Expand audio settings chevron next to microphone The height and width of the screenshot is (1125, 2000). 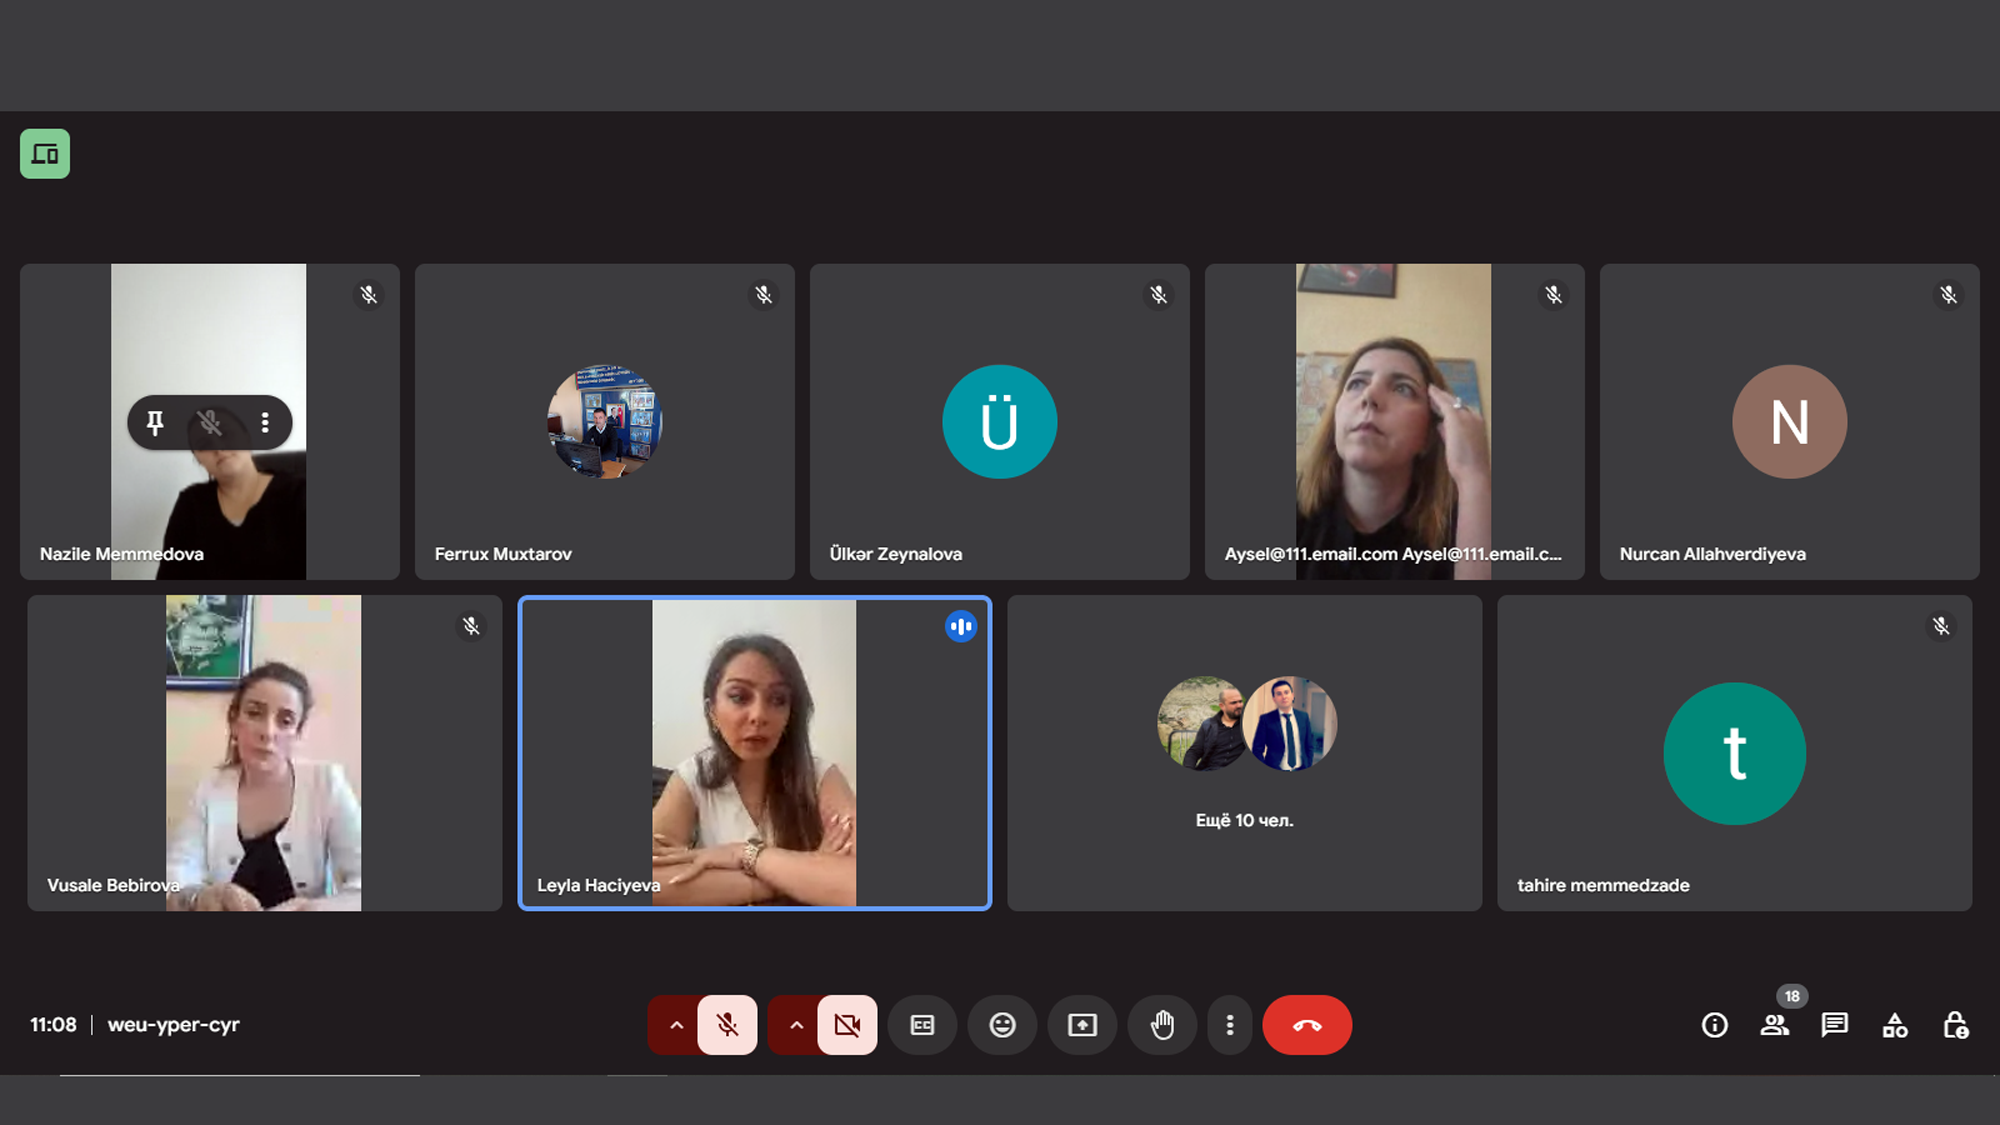pos(676,1025)
